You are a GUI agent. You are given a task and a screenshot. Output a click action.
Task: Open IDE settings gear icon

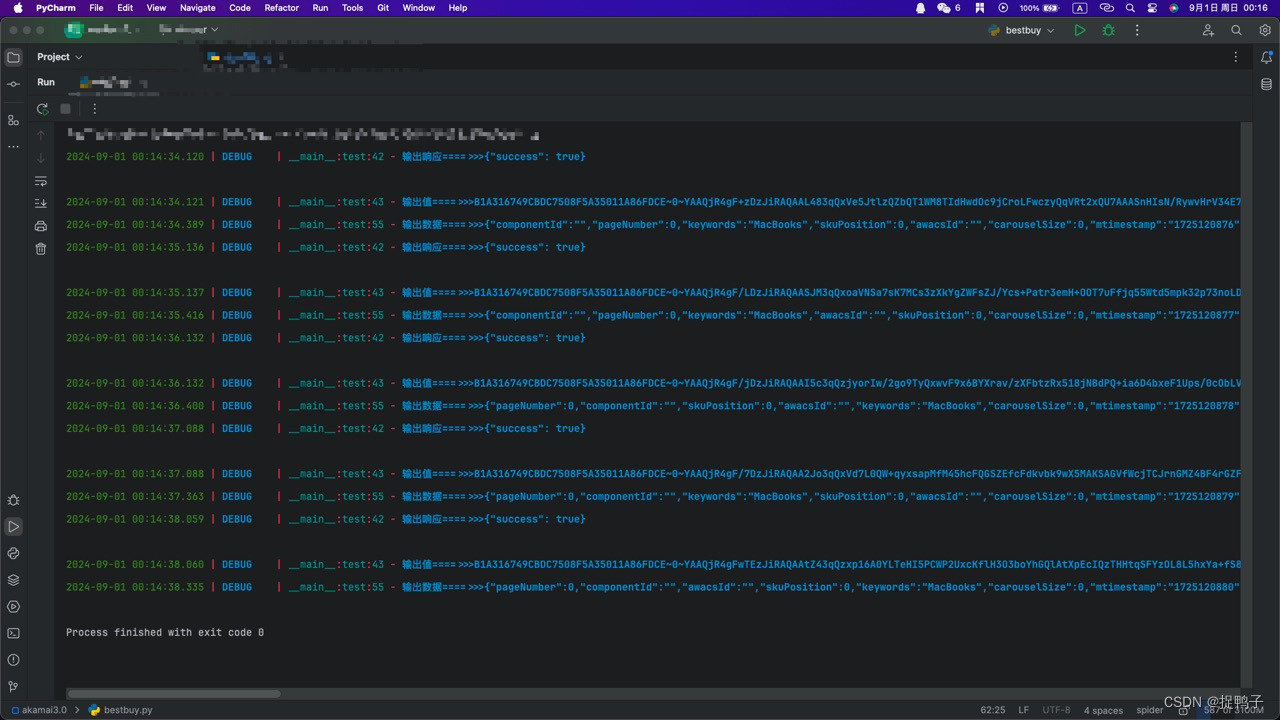pos(1265,31)
